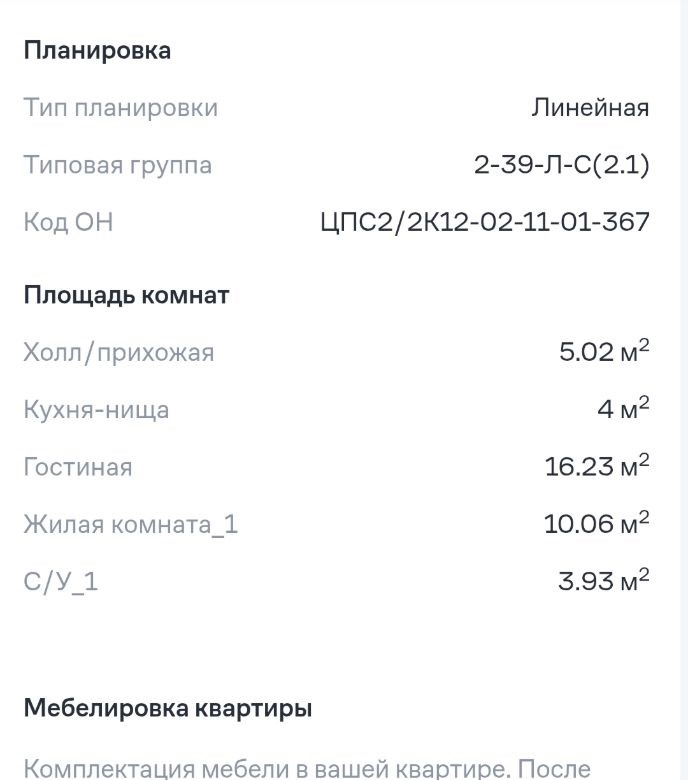Click the 5.02 м² area value
The image size is (688, 780).
(x=604, y=352)
